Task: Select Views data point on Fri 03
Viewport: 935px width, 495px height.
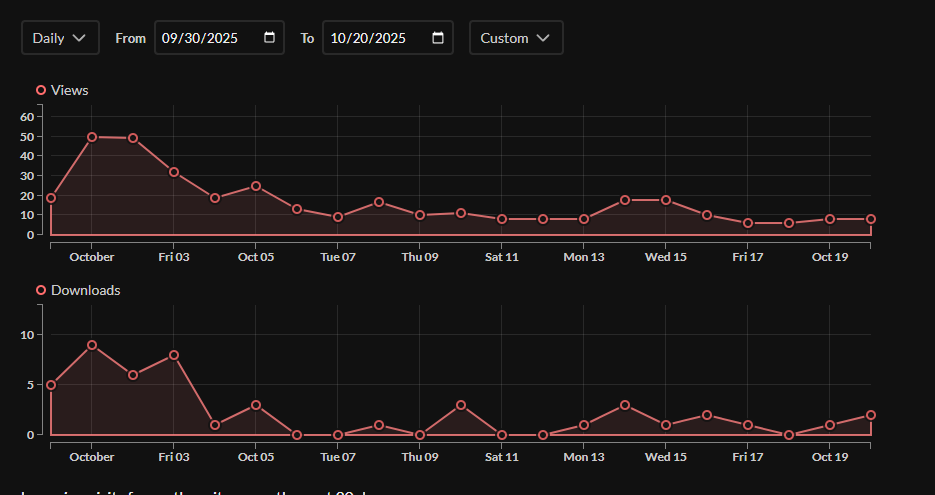Action: tap(174, 172)
